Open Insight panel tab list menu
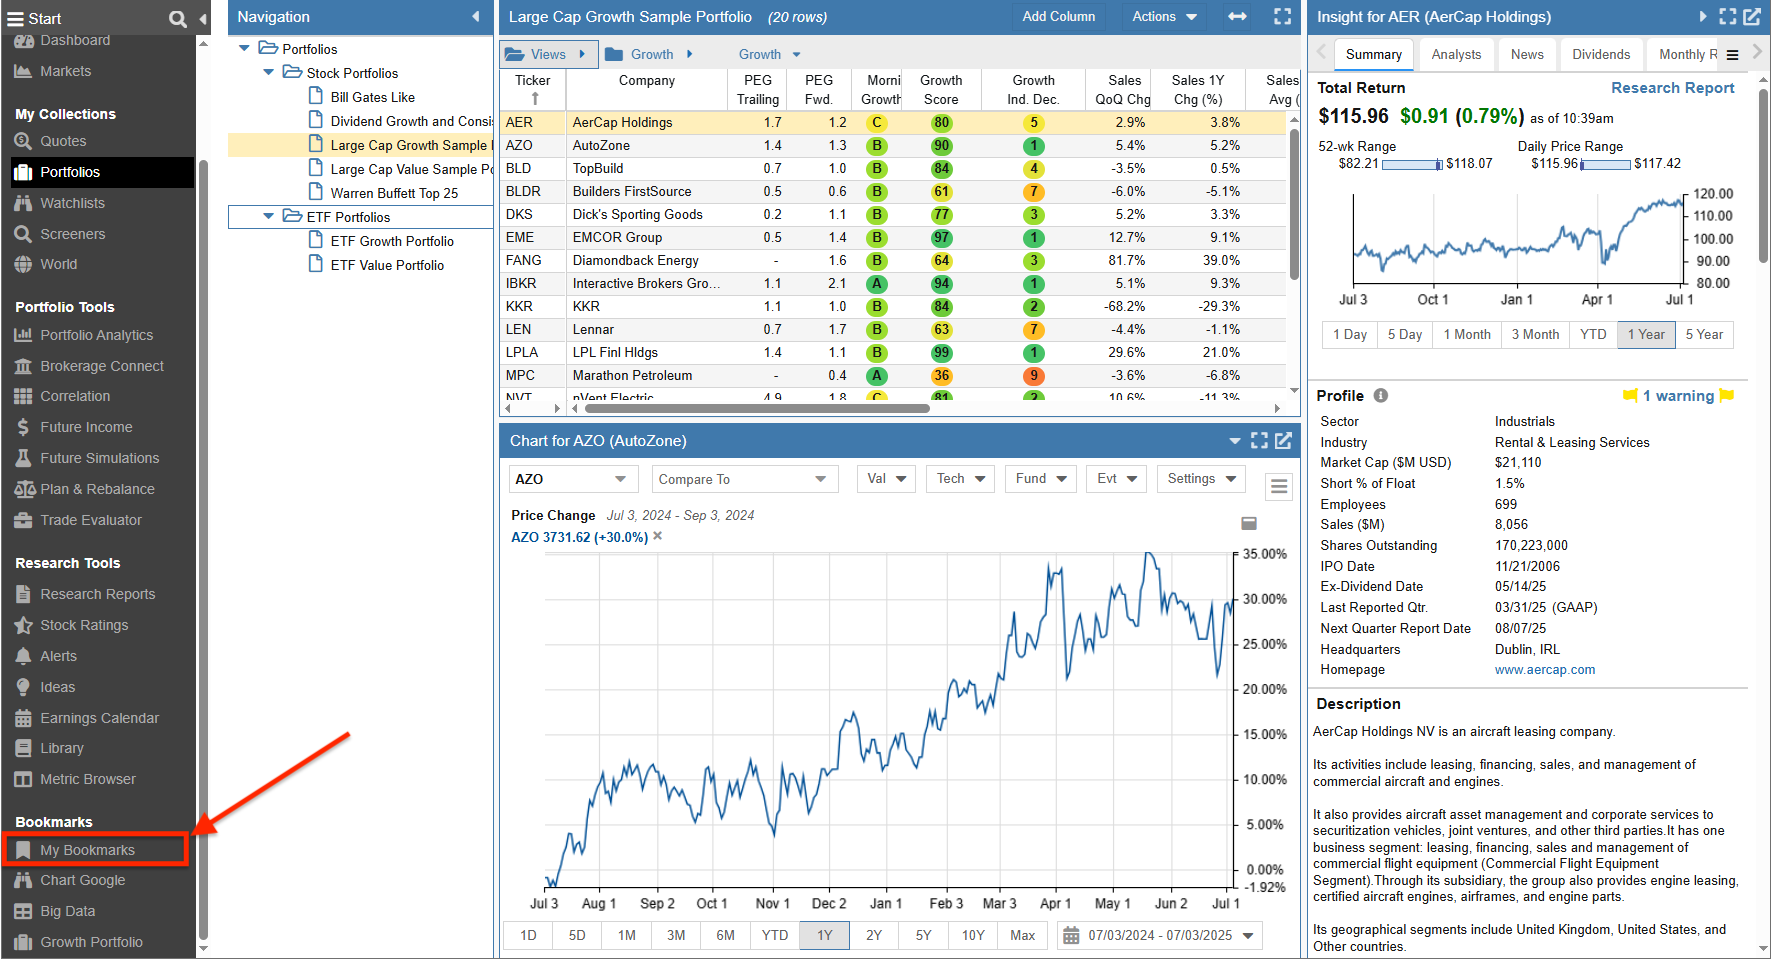This screenshot has height=961, width=1773. pos(1732,55)
